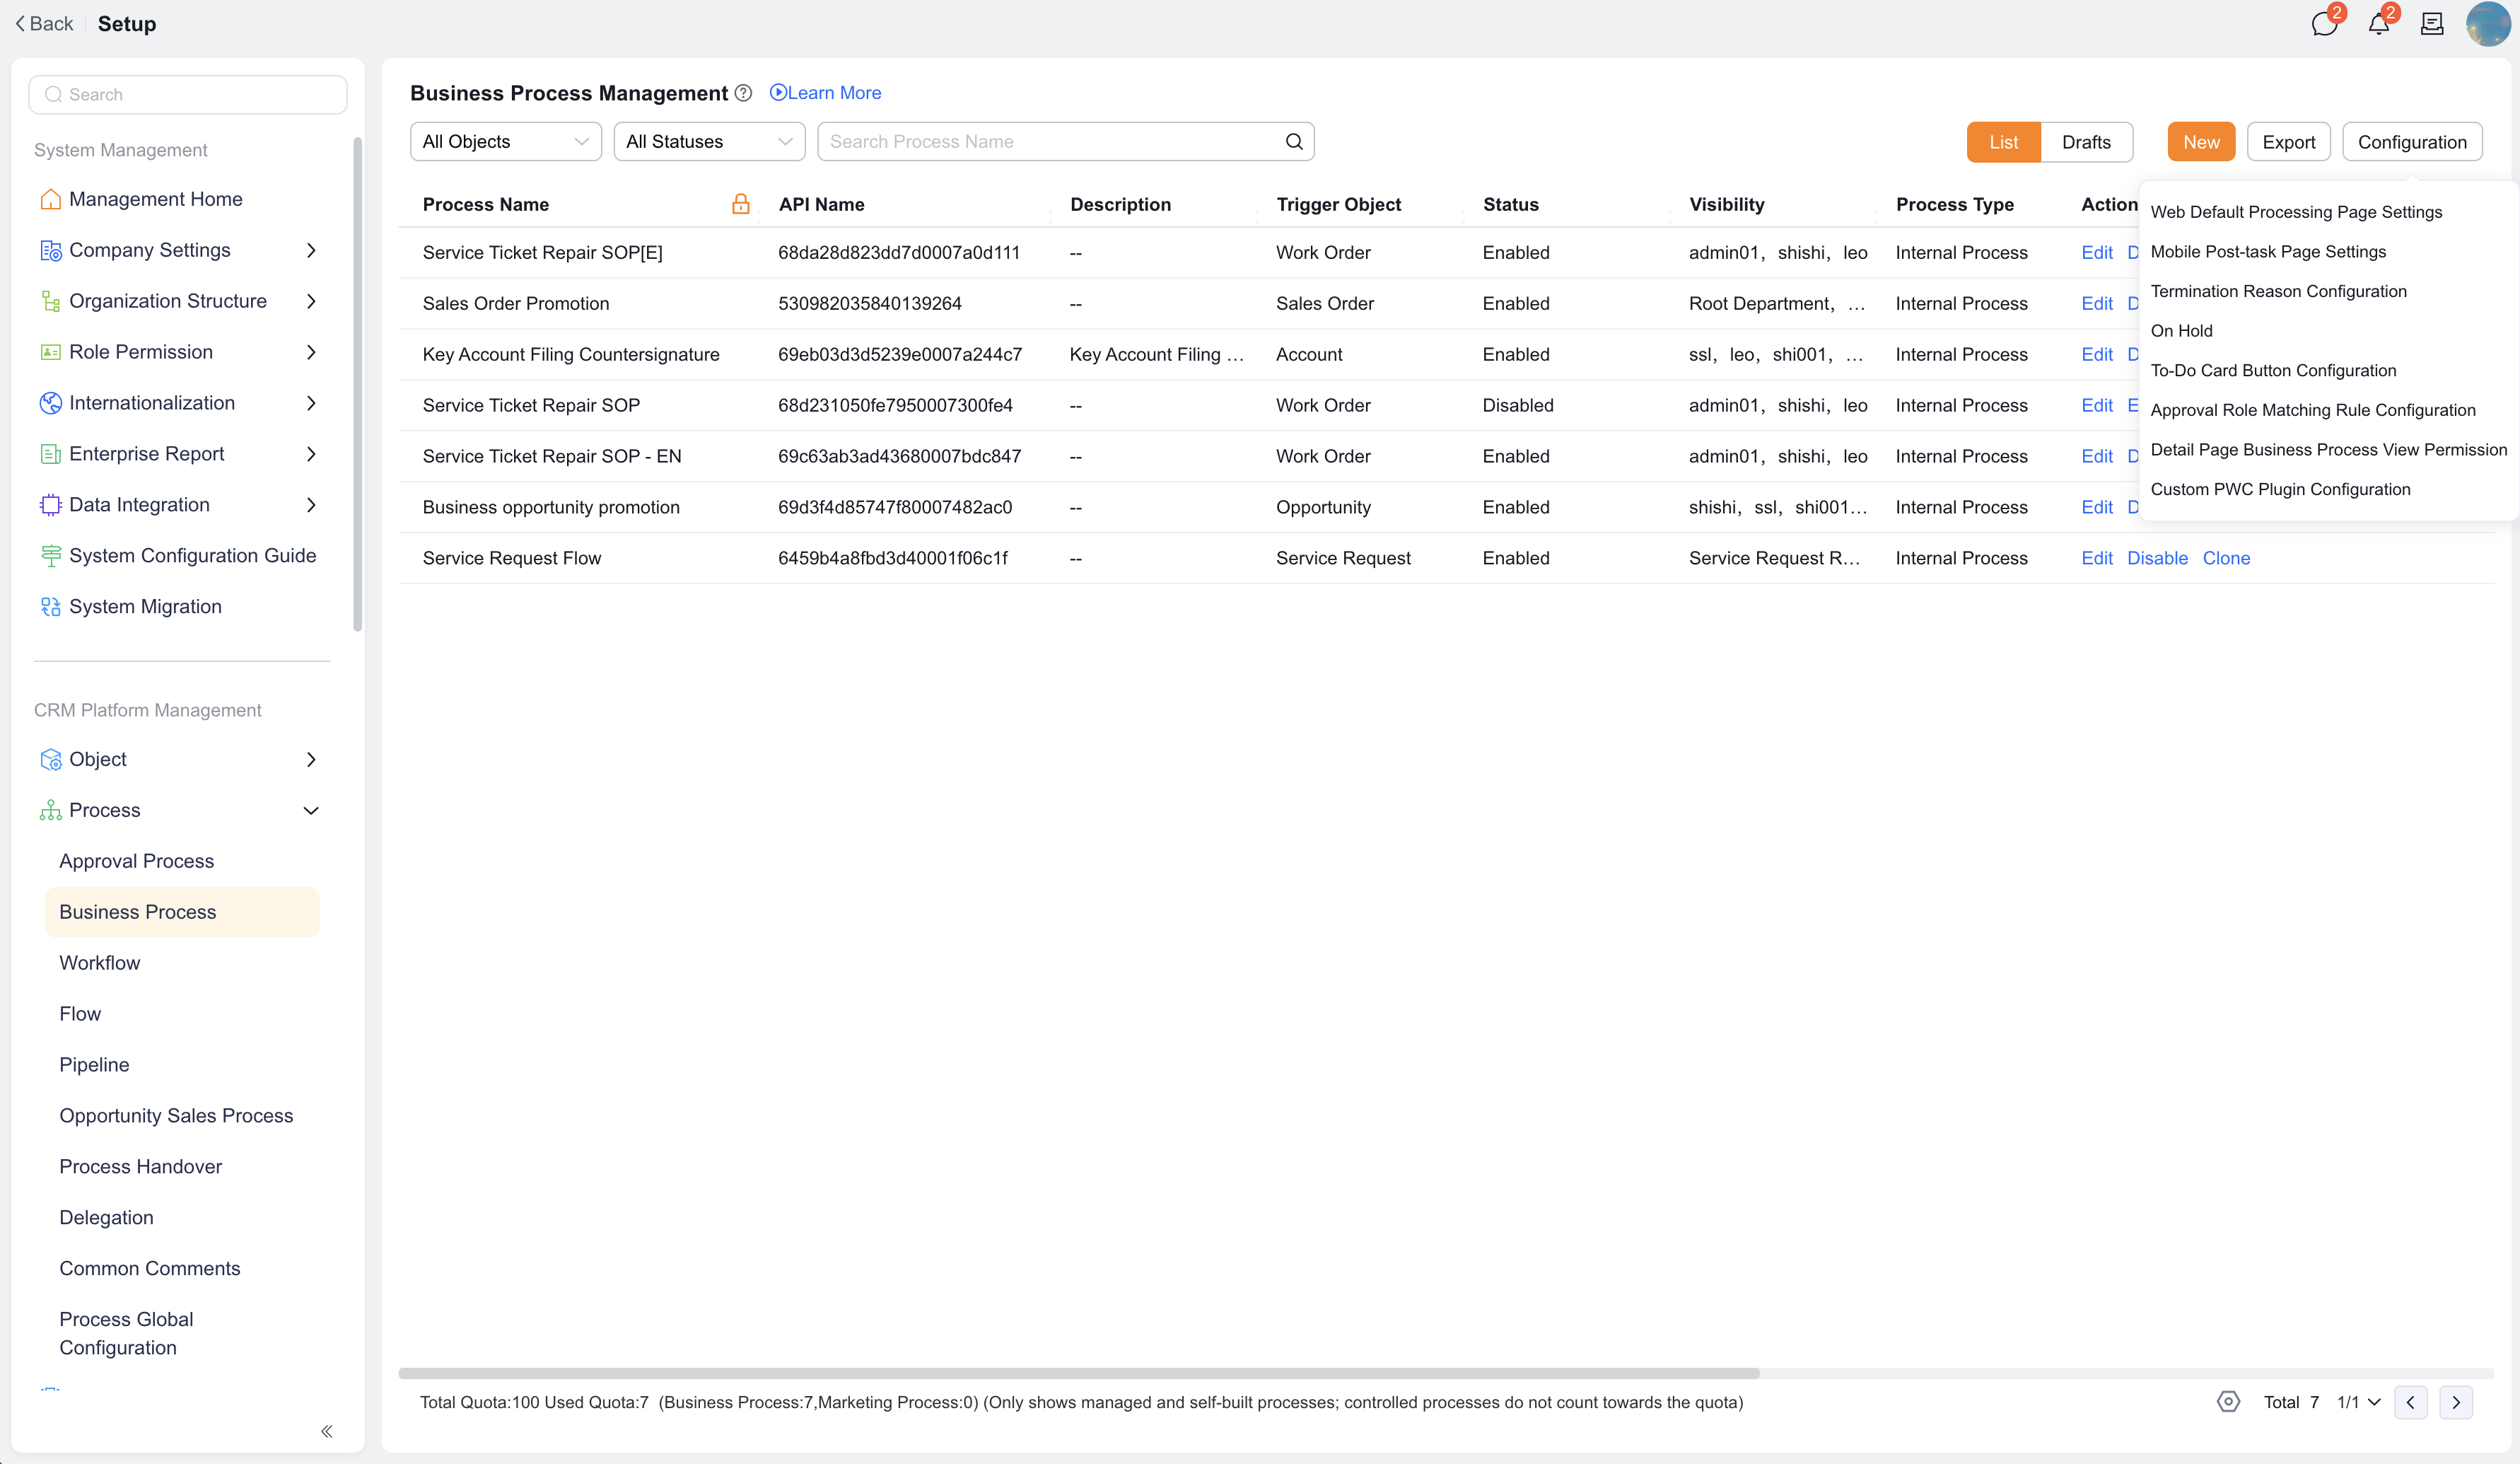Viewport: 2520px width, 1464px height.
Task: Click the Data Integration icon
Action: 50,505
